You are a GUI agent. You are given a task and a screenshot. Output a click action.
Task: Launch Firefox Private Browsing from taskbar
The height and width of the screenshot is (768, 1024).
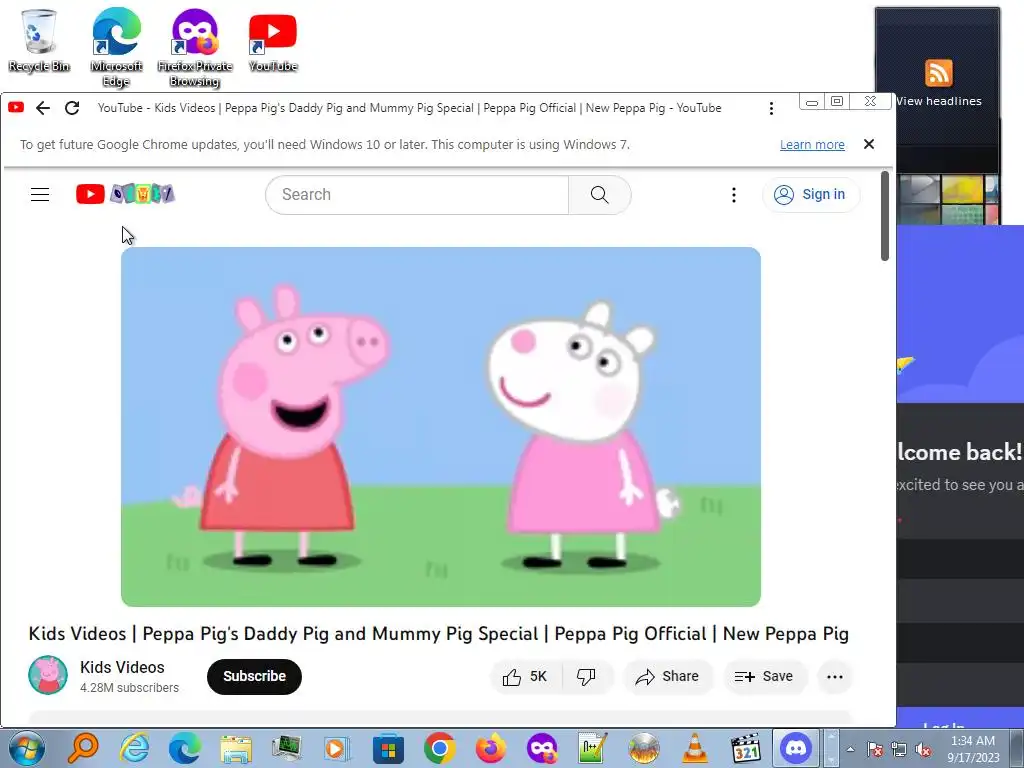[x=541, y=748]
